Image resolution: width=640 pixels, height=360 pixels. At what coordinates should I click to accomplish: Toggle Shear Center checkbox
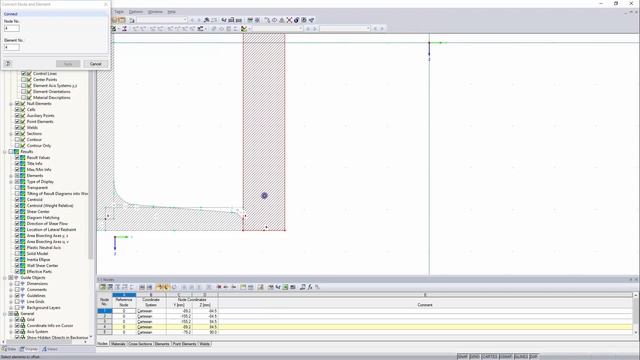coord(17,211)
